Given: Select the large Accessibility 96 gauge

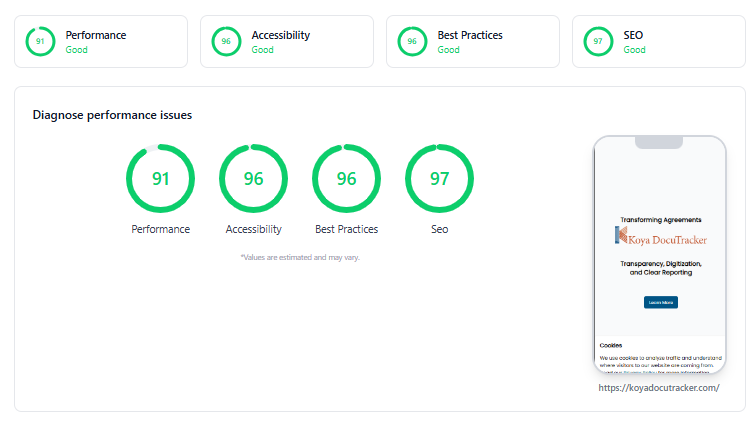Looking at the screenshot, I should 253,179.
